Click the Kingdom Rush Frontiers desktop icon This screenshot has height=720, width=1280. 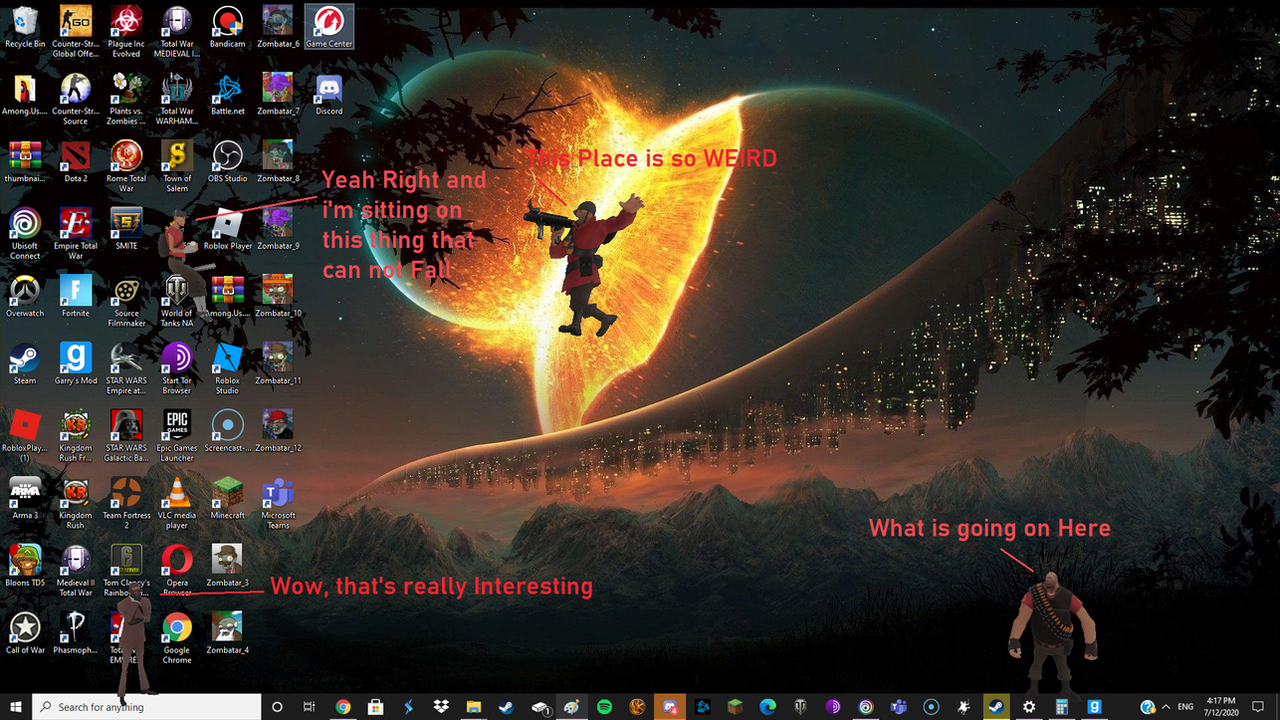click(x=76, y=435)
